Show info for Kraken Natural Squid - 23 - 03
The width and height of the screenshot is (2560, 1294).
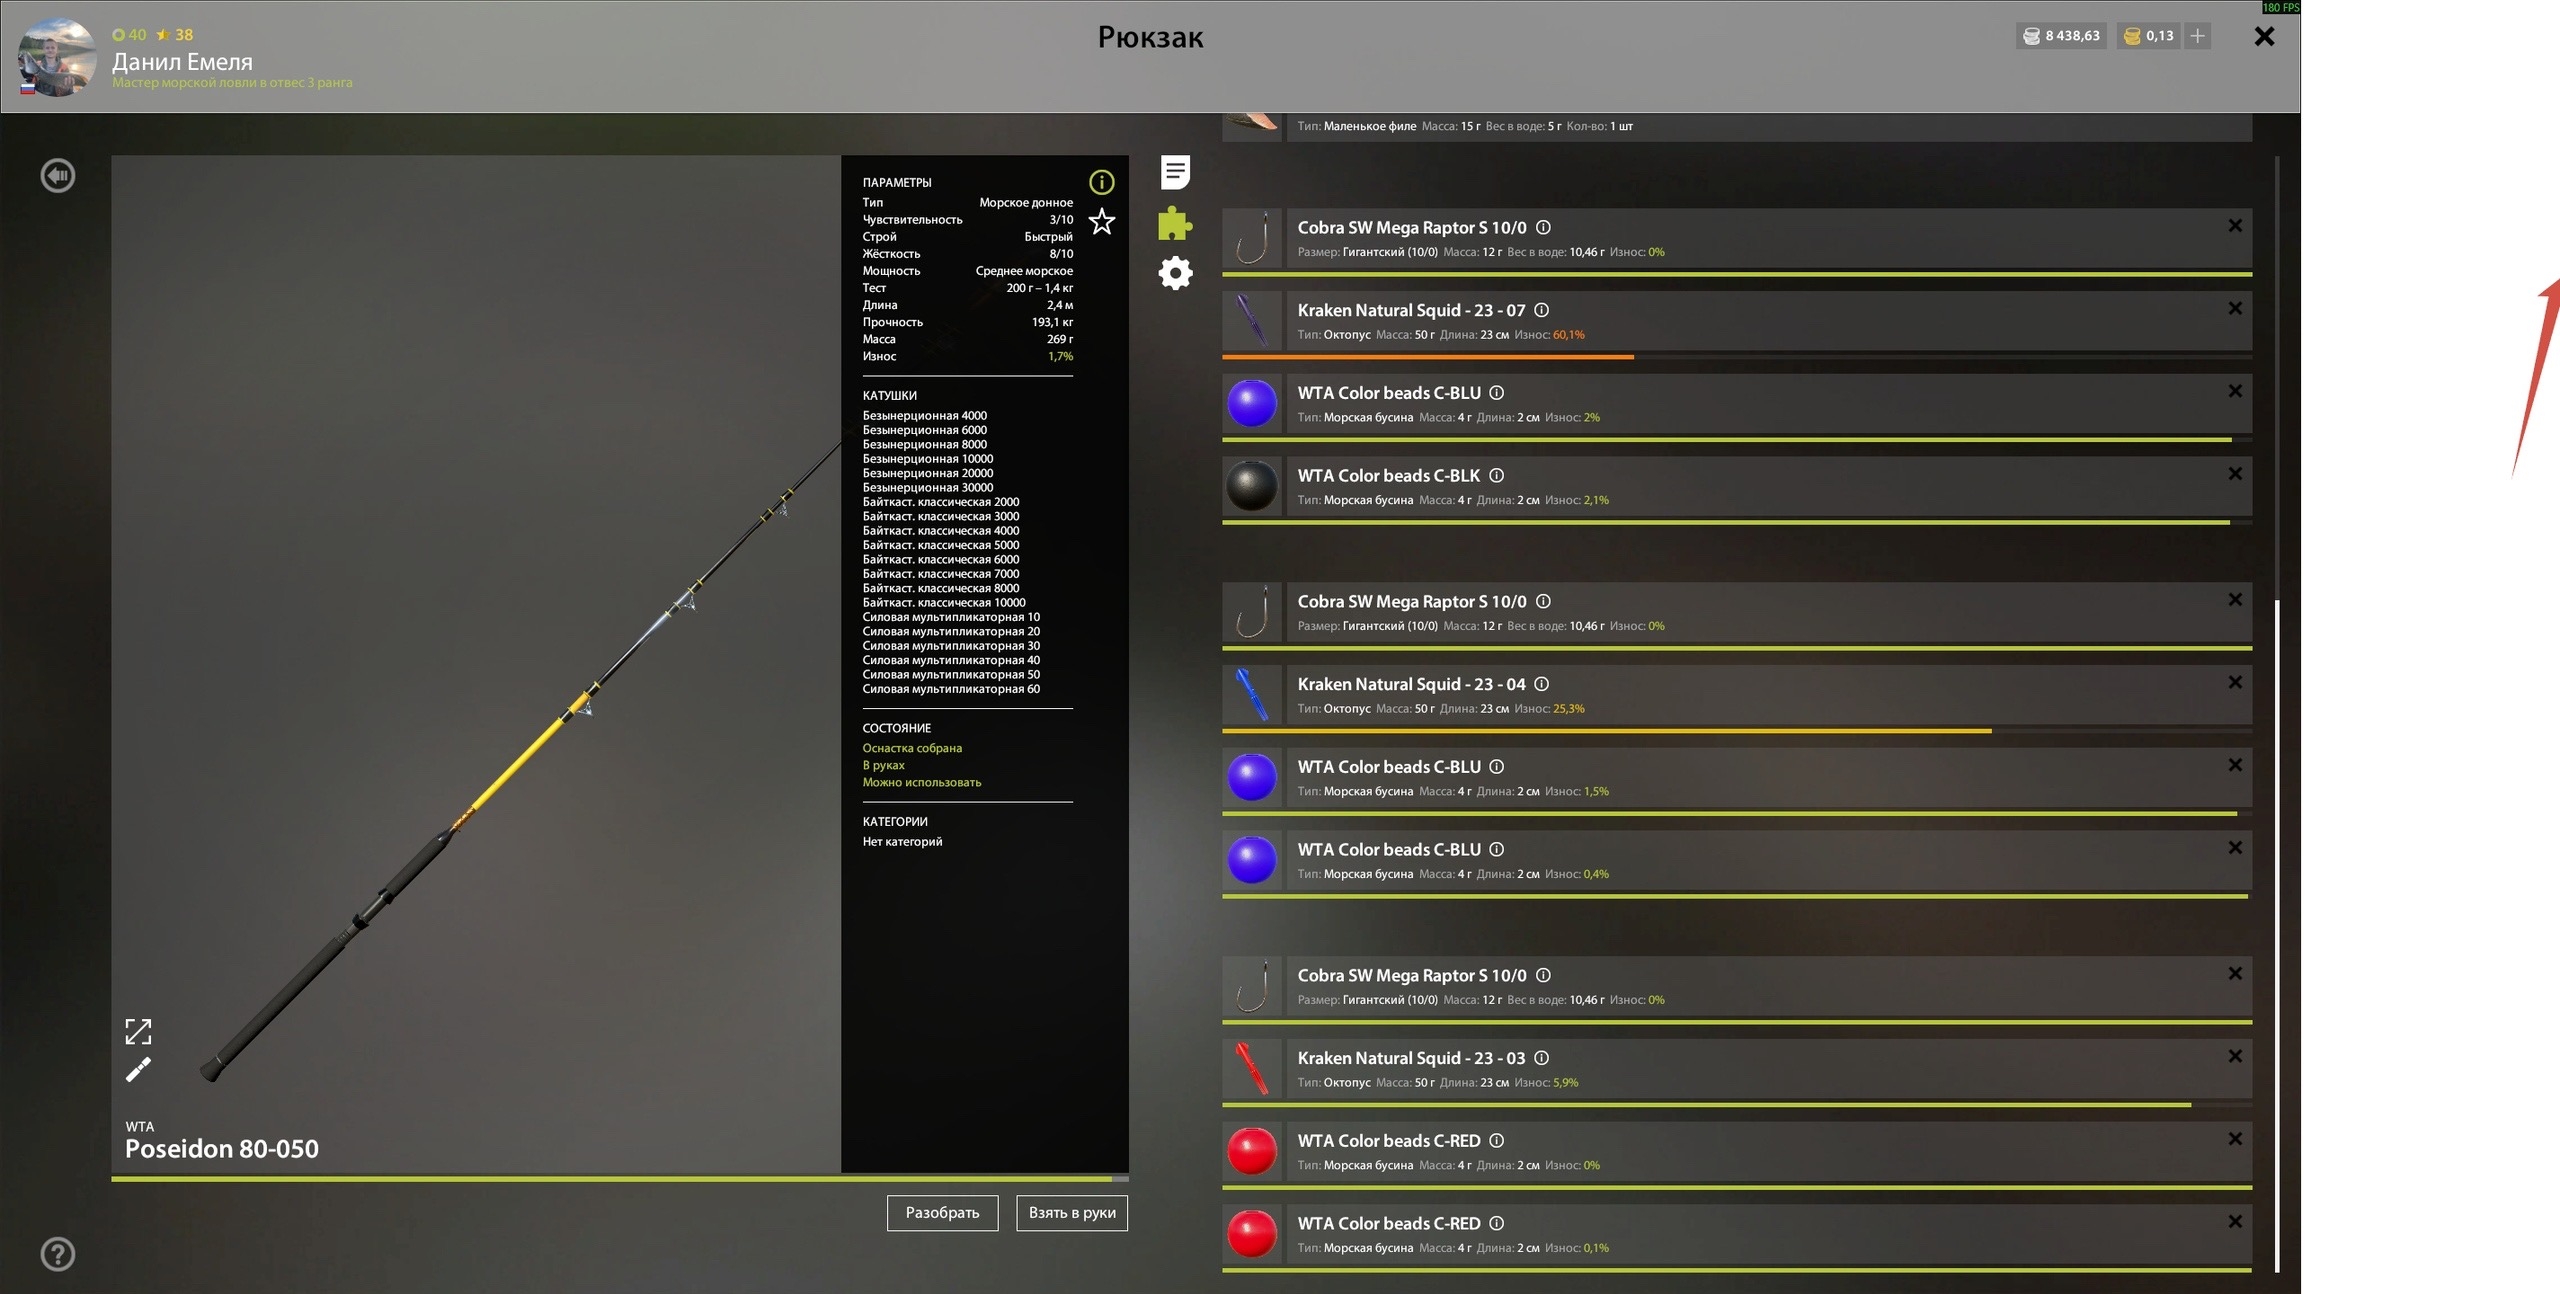click(x=1541, y=1058)
